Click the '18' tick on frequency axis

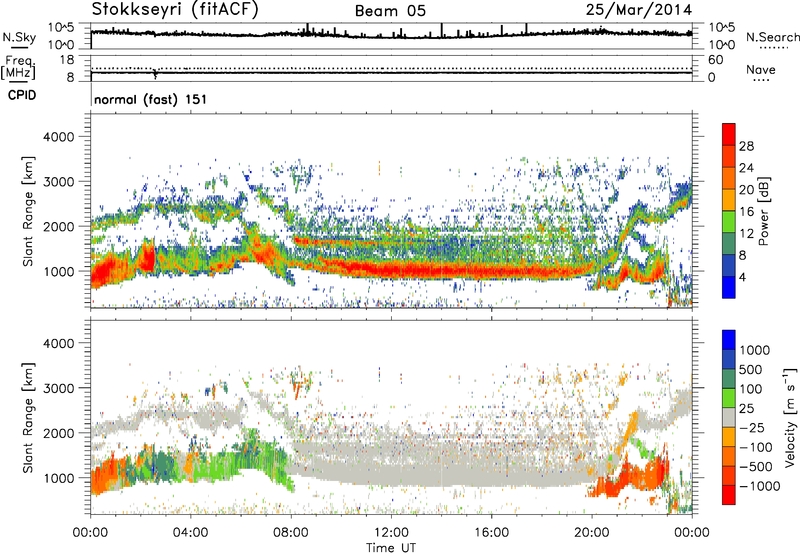pyautogui.click(x=67, y=60)
